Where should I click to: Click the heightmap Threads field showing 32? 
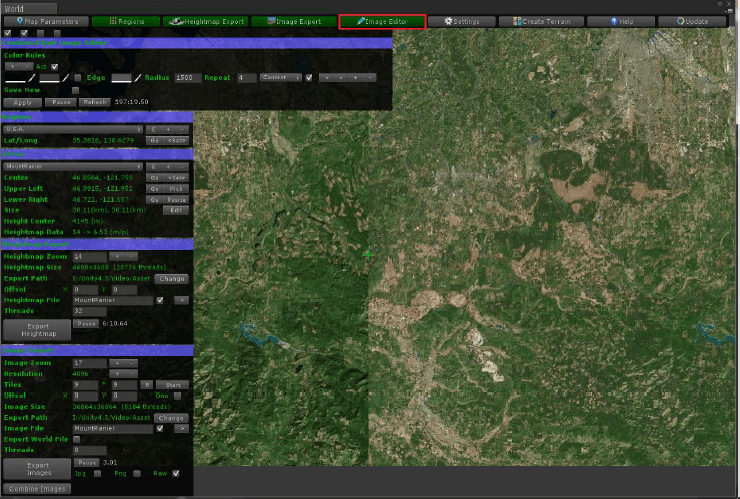point(90,311)
